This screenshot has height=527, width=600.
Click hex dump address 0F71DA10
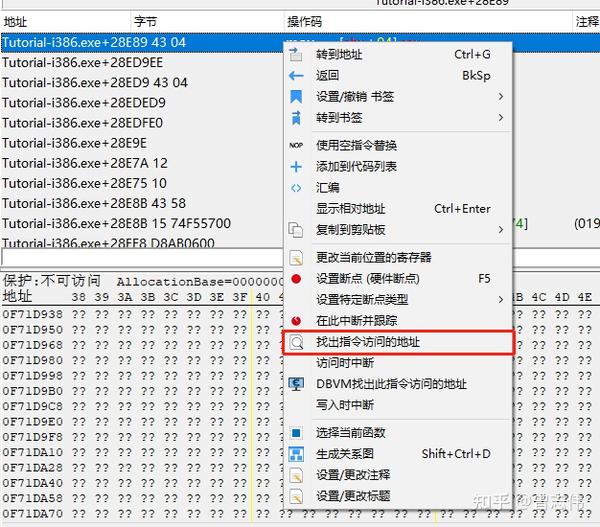tap(33, 452)
